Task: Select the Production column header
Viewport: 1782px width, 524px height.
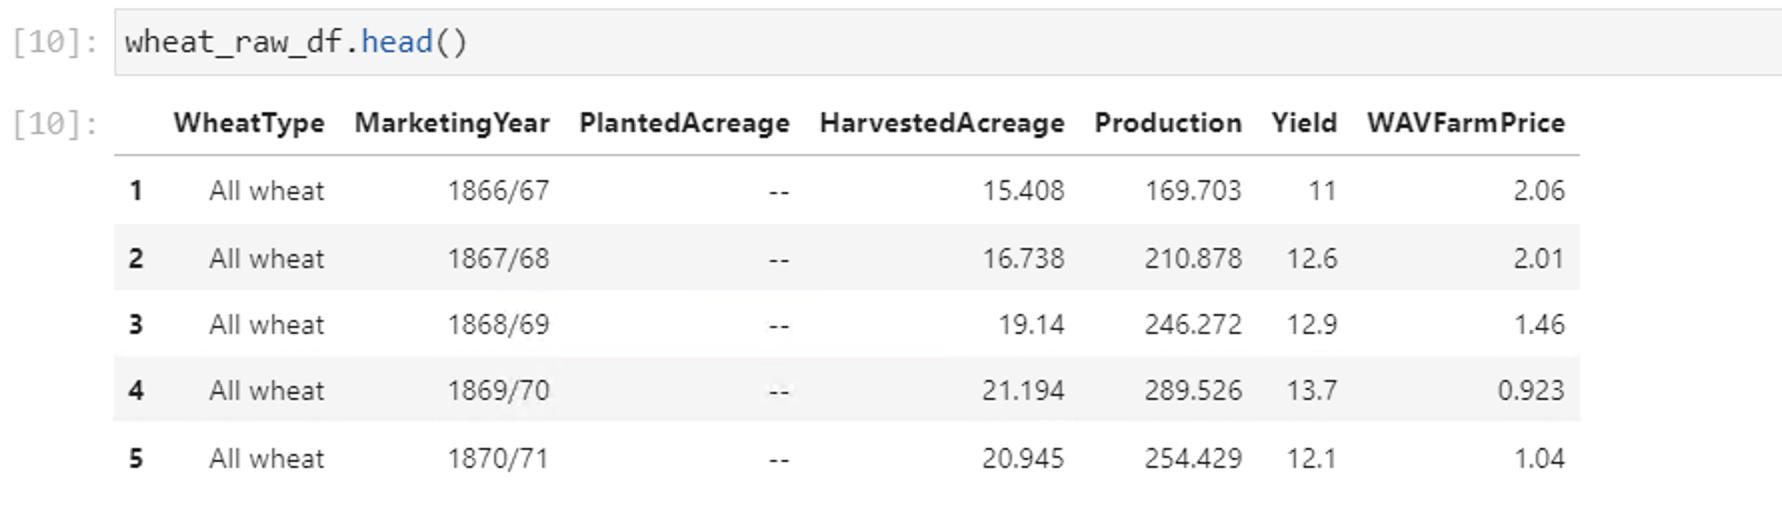Action: click(x=1168, y=123)
